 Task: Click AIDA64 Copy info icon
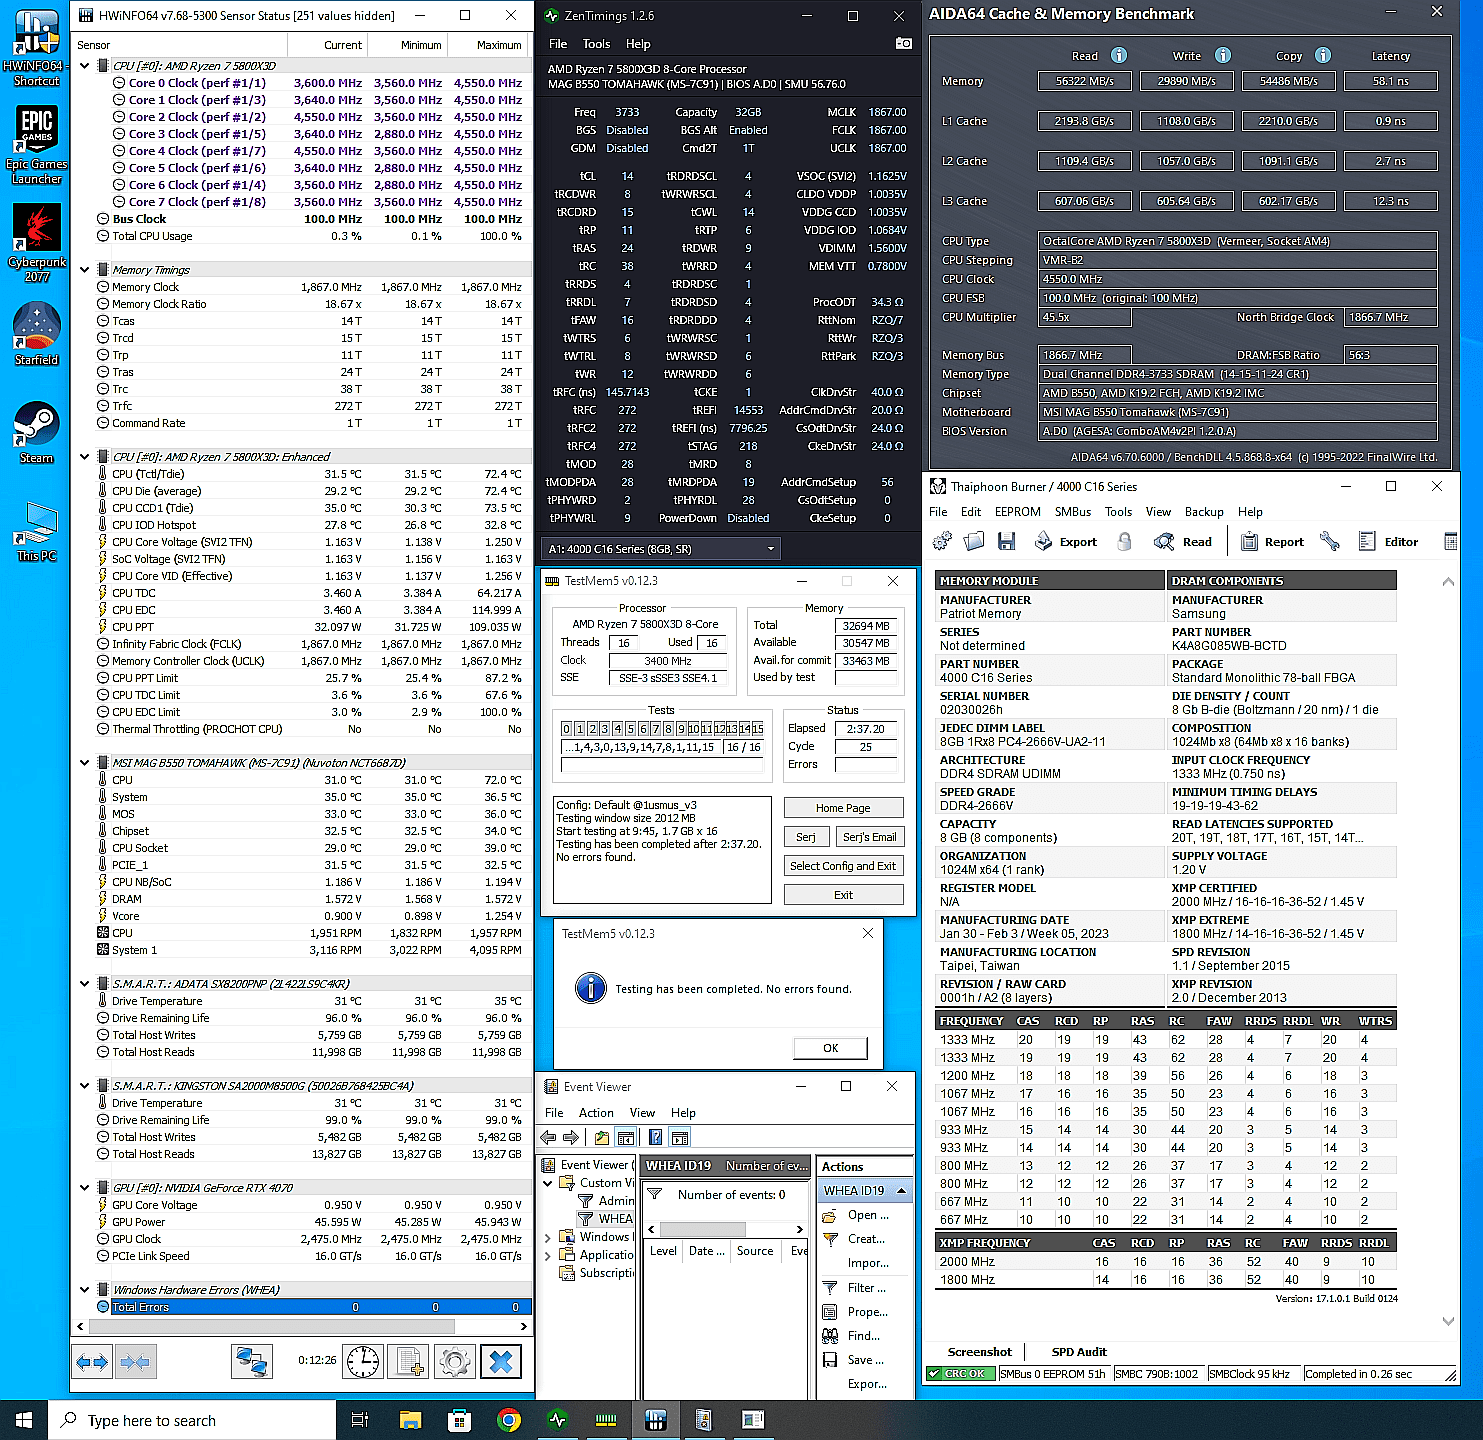(1323, 55)
